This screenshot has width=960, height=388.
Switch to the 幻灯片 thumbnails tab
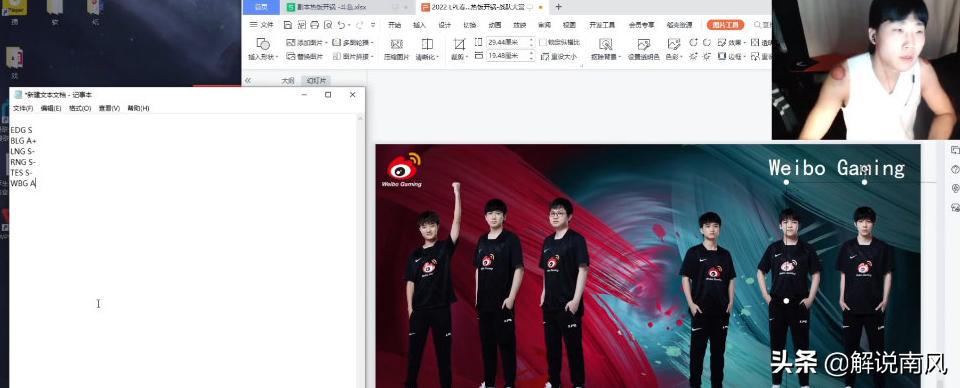click(317, 80)
